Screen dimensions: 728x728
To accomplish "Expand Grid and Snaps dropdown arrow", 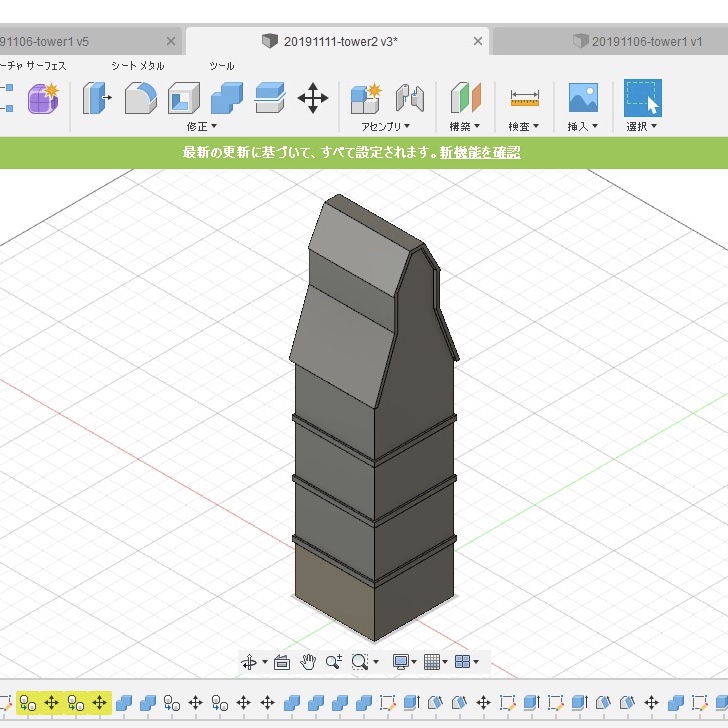I will [x=445, y=662].
